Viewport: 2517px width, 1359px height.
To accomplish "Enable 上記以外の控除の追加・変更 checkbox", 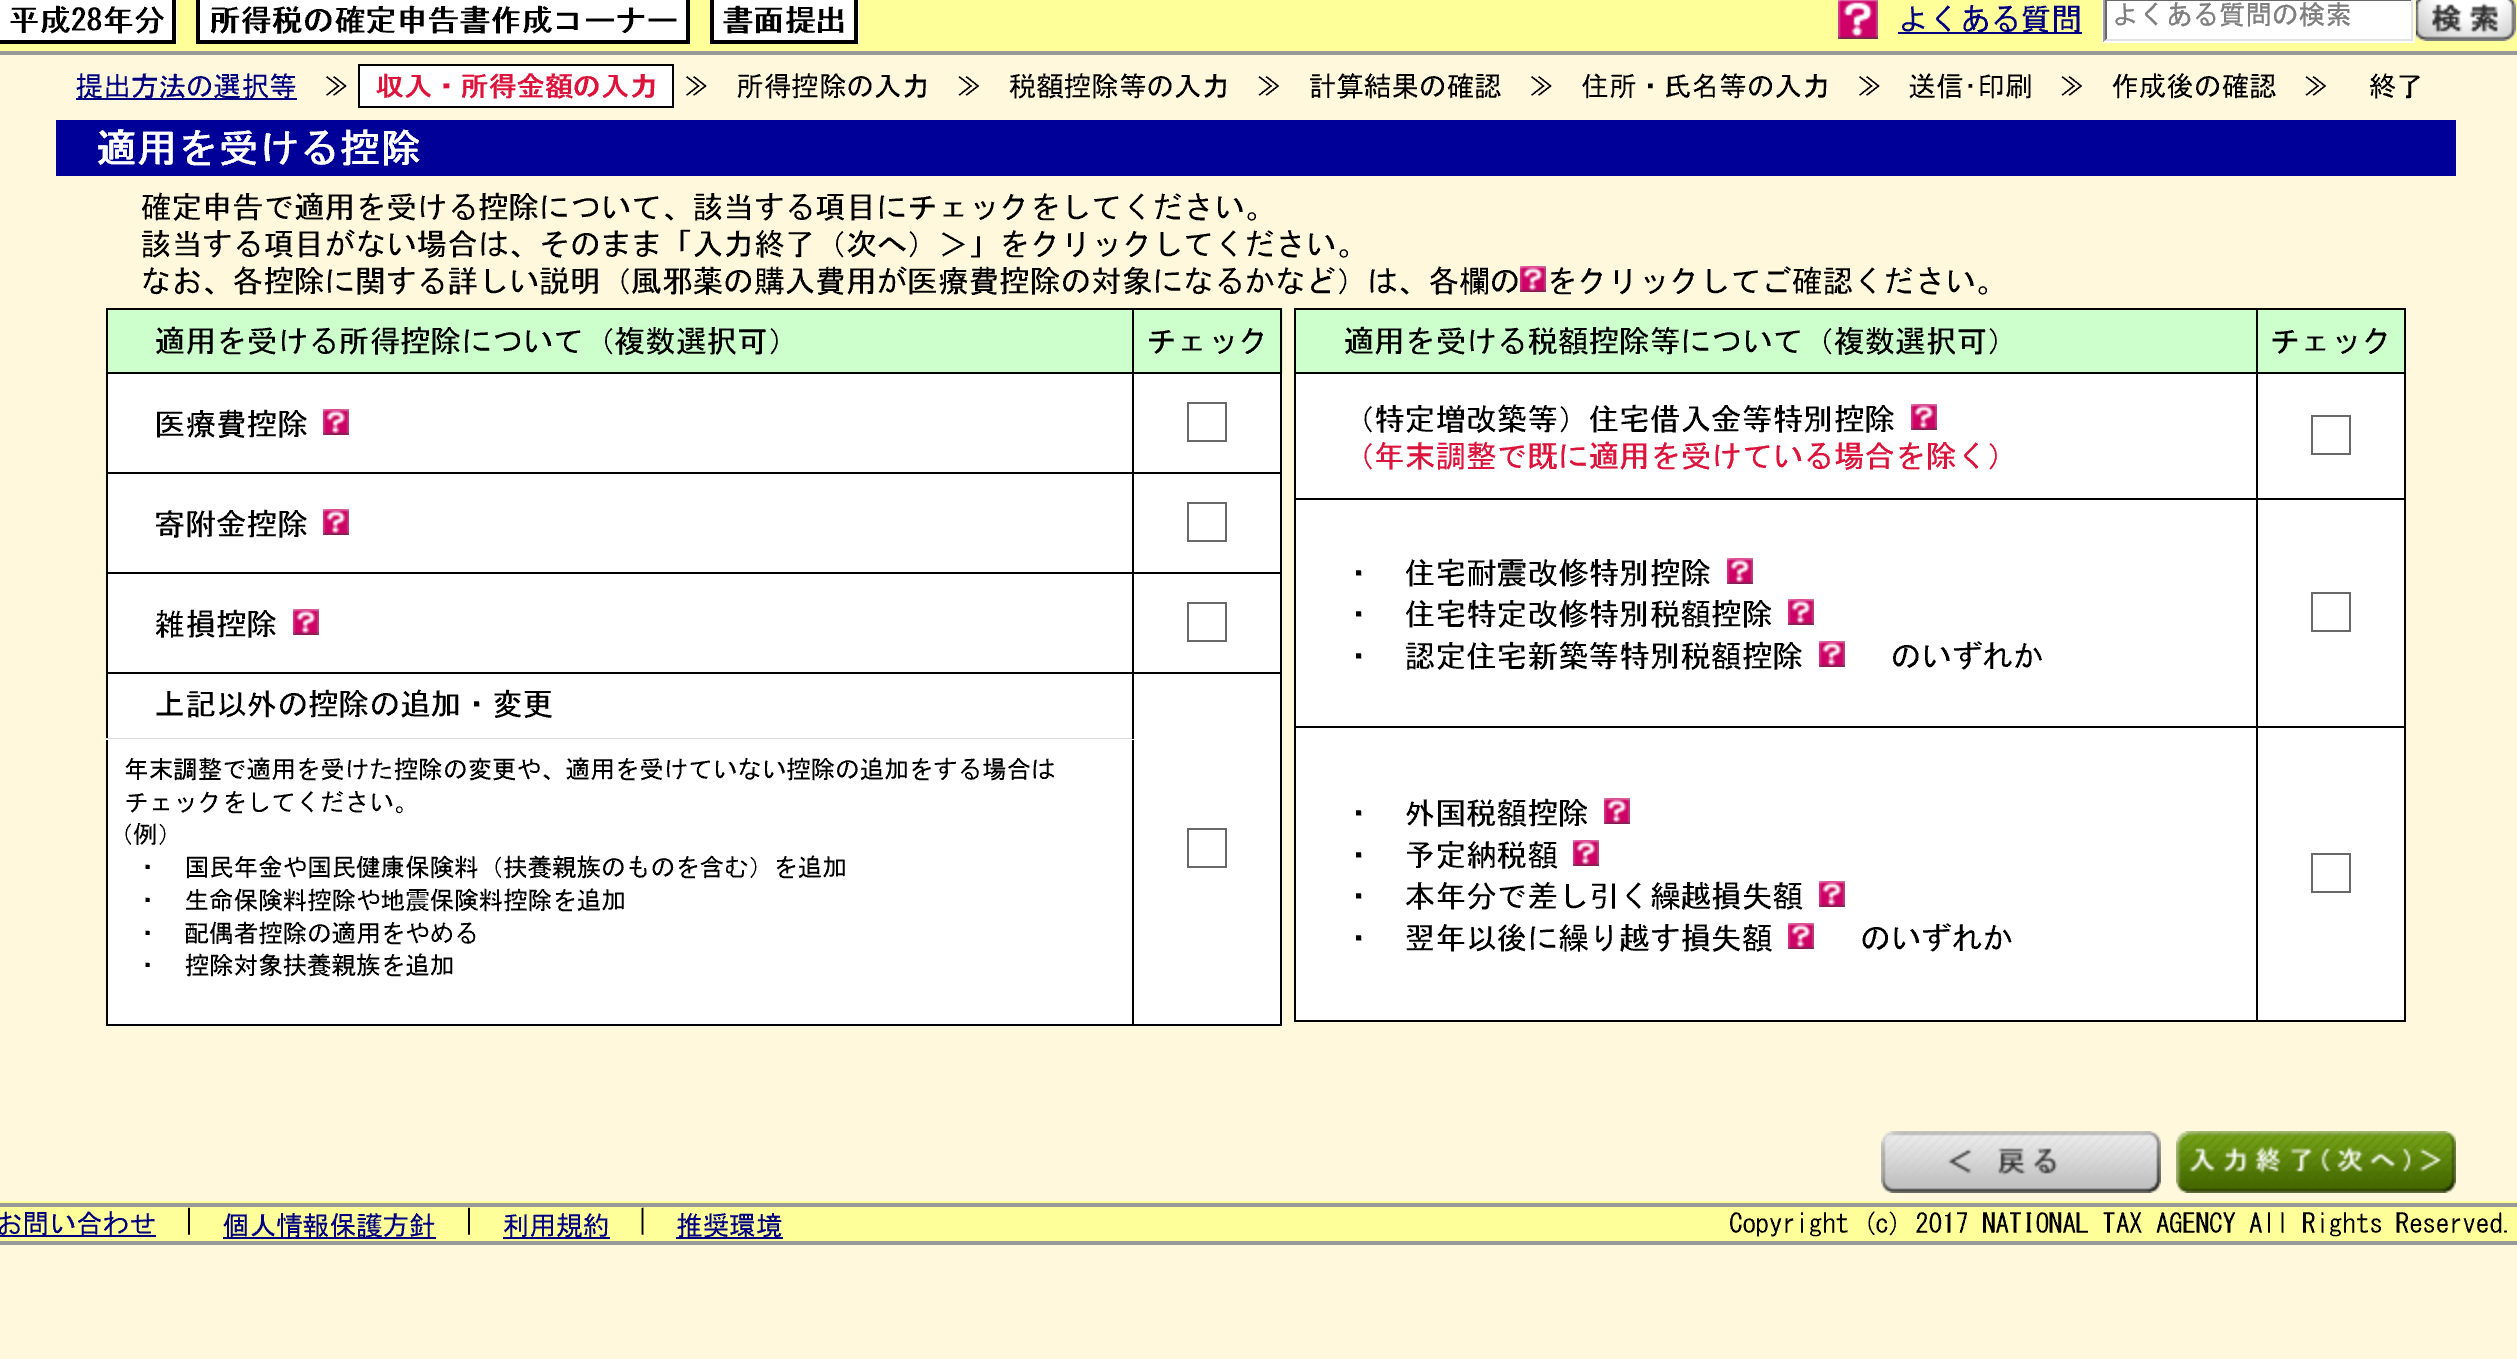I will [1206, 848].
